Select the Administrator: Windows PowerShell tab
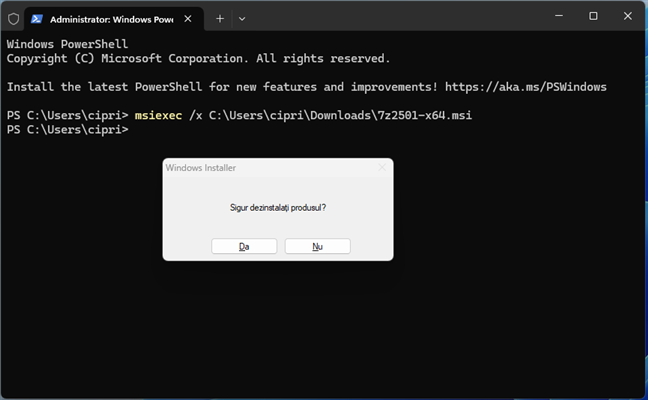Viewport: 648px width, 400px height. 110,18
